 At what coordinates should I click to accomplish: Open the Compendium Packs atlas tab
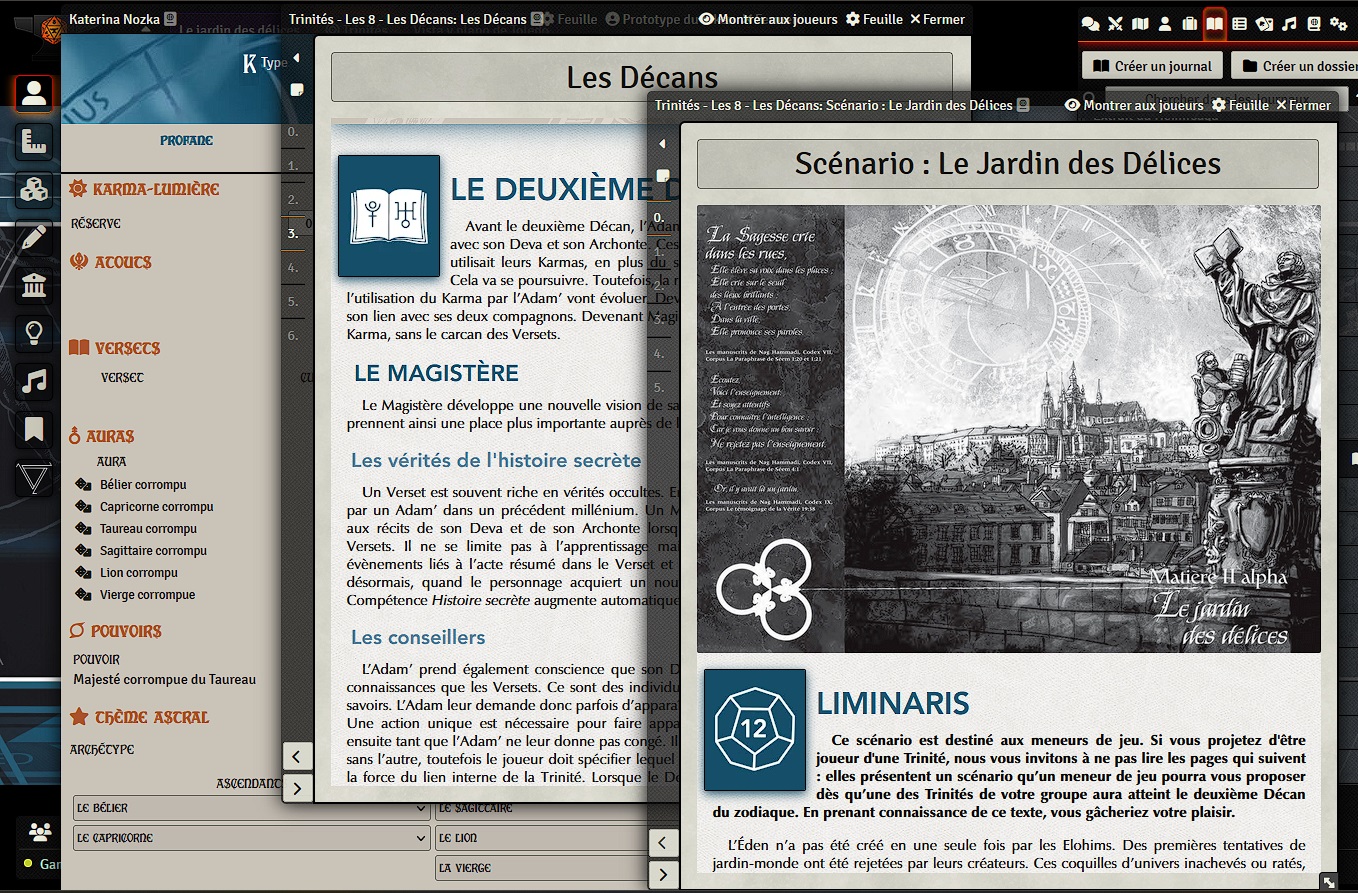1314,23
